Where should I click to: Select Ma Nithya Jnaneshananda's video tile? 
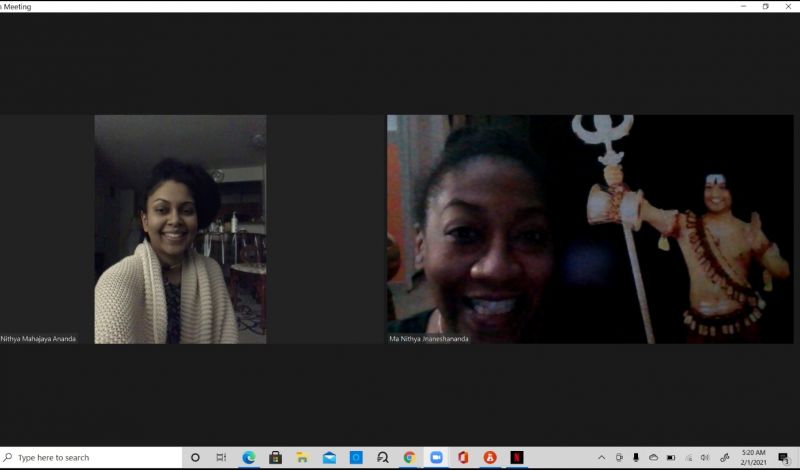590,229
